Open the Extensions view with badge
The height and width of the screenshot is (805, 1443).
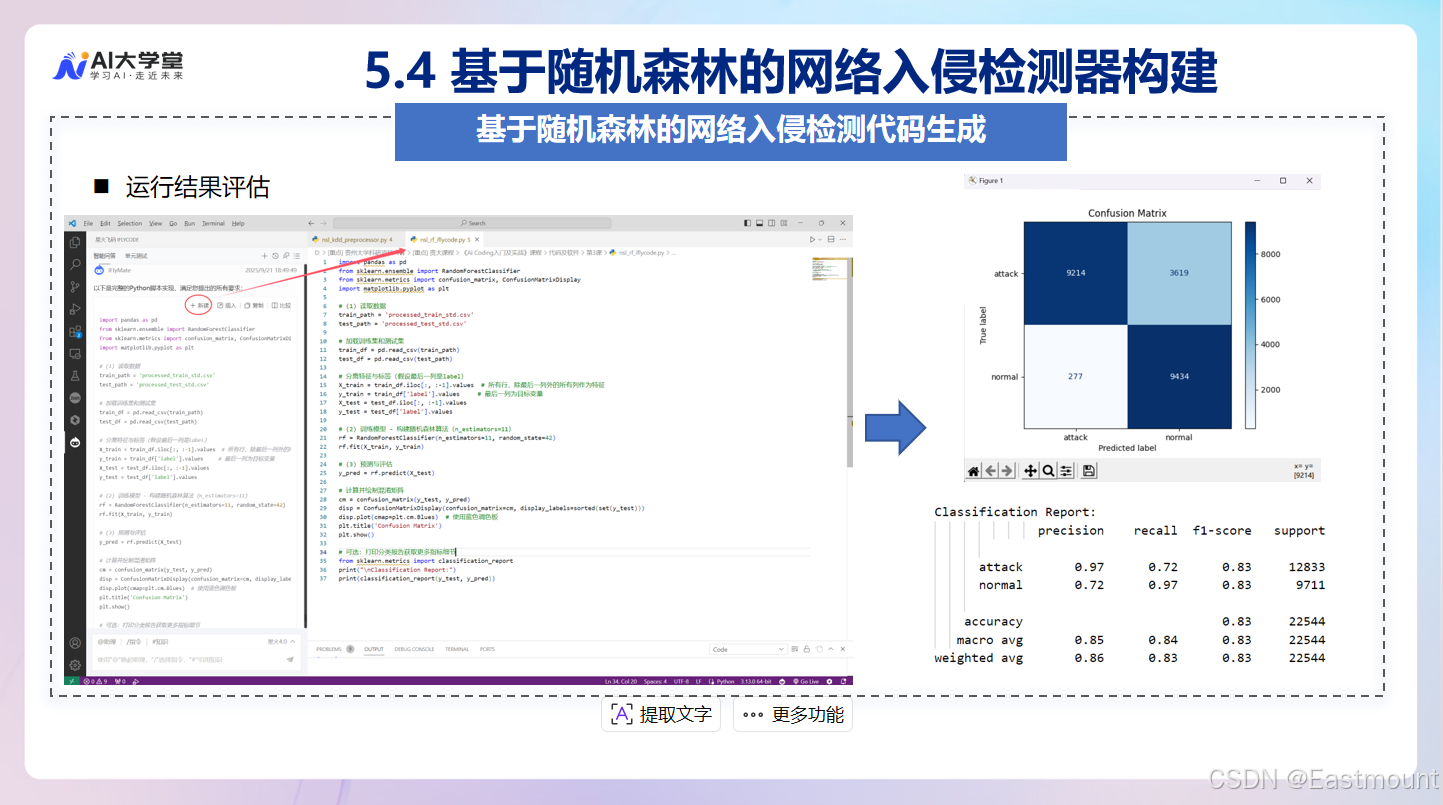click(75, 332)
